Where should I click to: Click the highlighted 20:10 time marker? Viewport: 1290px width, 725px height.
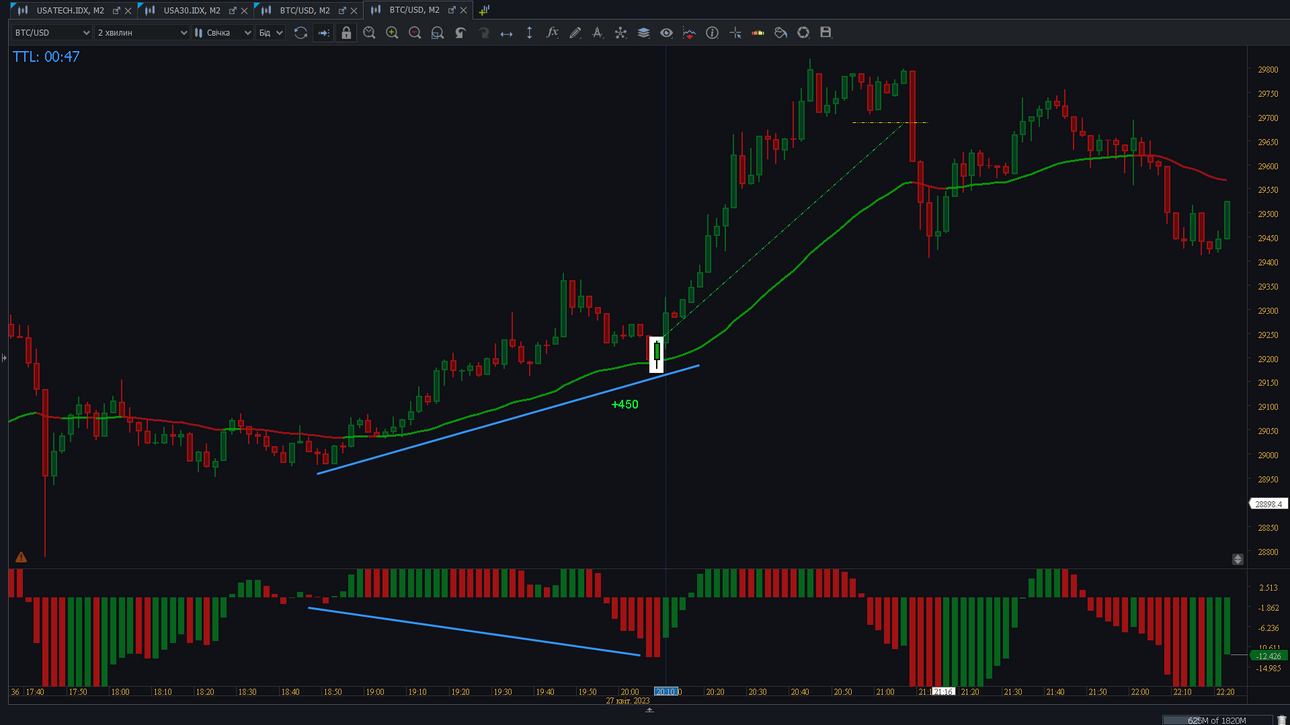click(667, 691)
